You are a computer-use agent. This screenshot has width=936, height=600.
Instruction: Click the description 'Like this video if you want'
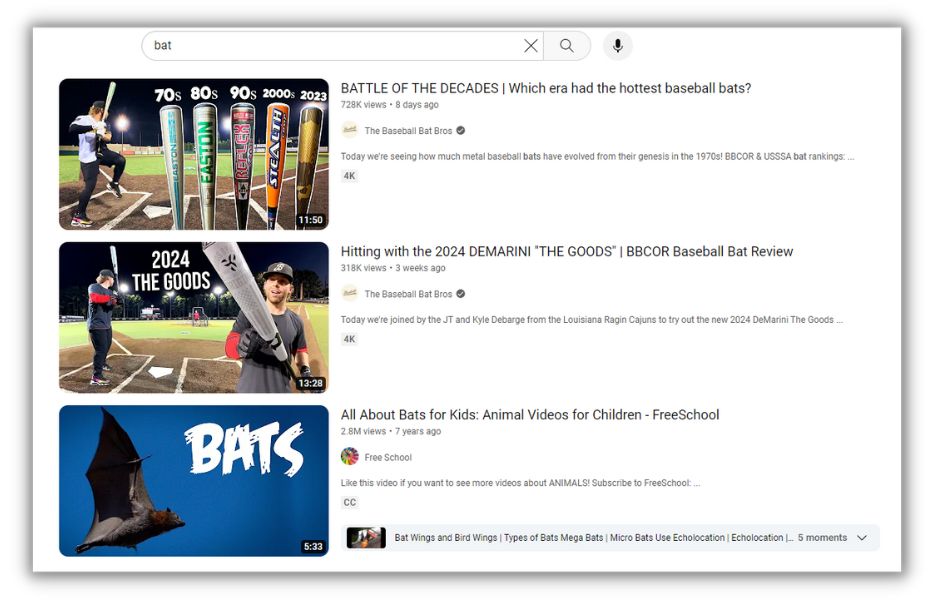(520, 483)
